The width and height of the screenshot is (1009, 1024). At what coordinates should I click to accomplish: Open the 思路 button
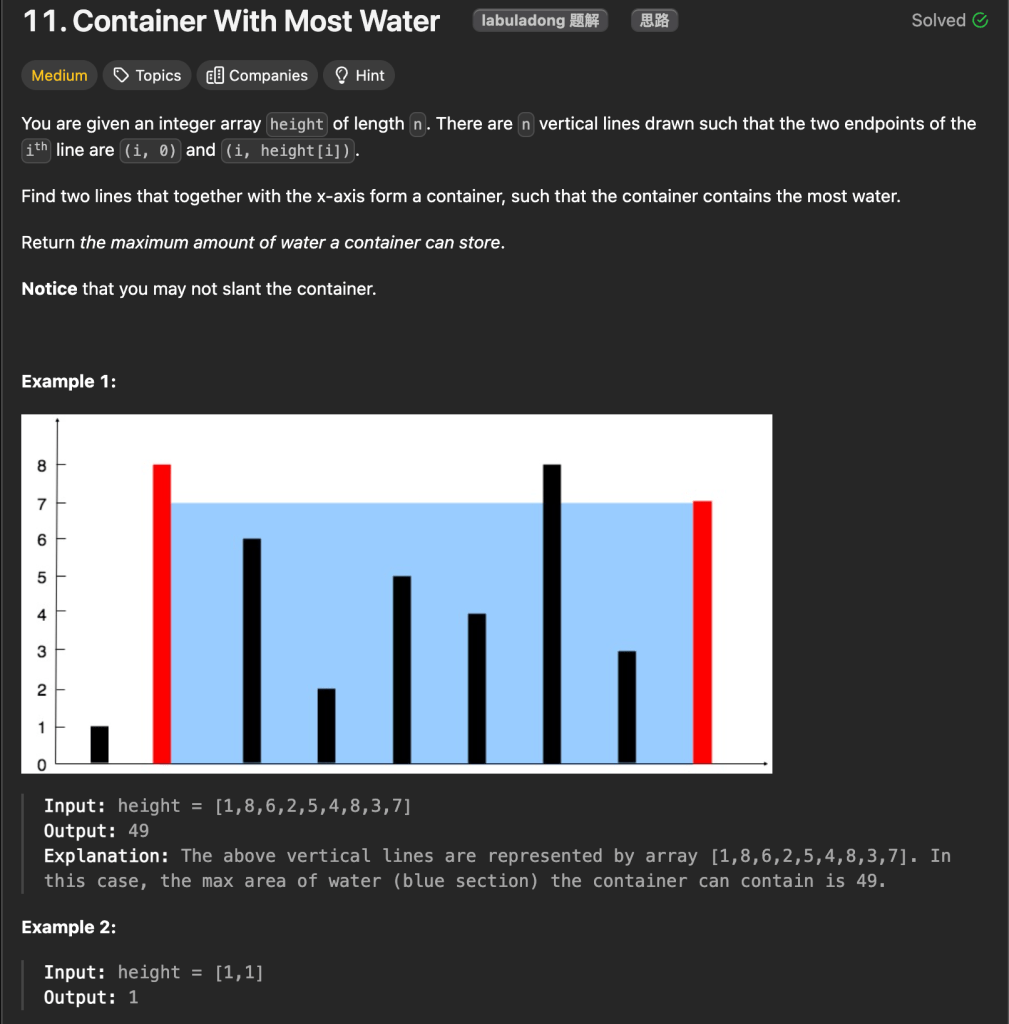[654, 21]
